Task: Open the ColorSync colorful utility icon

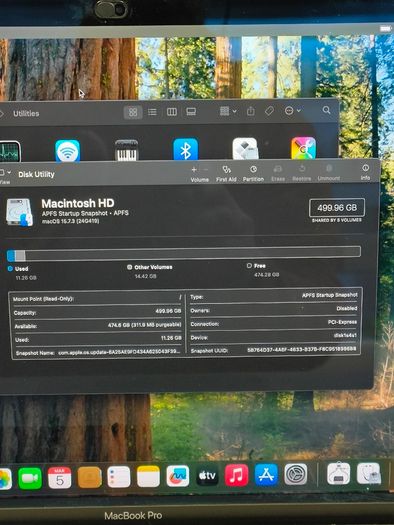Action: (303, 148)
